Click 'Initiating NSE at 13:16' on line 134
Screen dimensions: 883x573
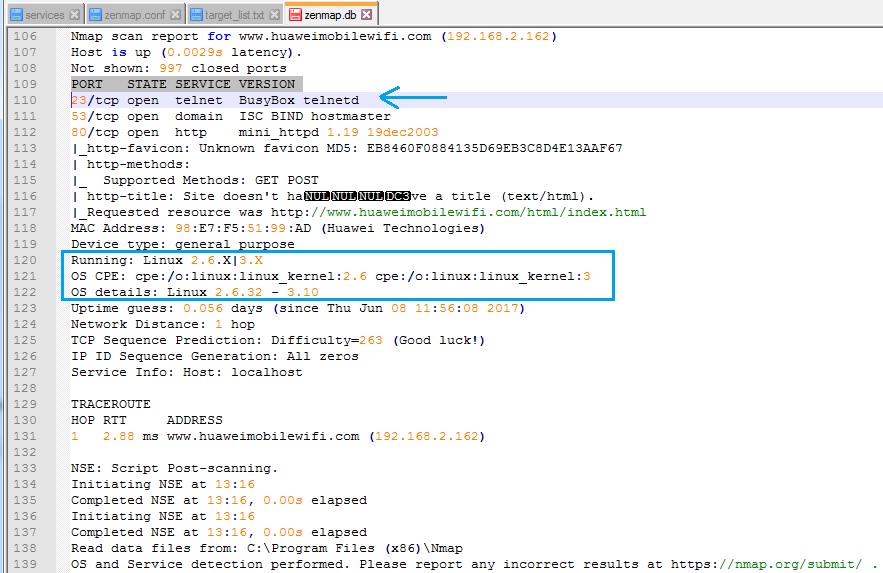[x=163, y=484]
